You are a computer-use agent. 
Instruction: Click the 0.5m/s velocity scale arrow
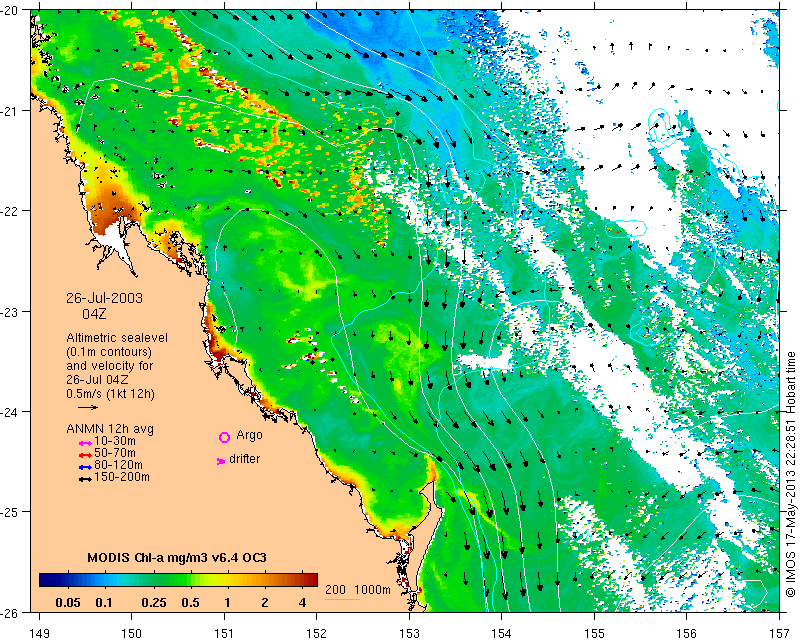(x=88, y=407)
